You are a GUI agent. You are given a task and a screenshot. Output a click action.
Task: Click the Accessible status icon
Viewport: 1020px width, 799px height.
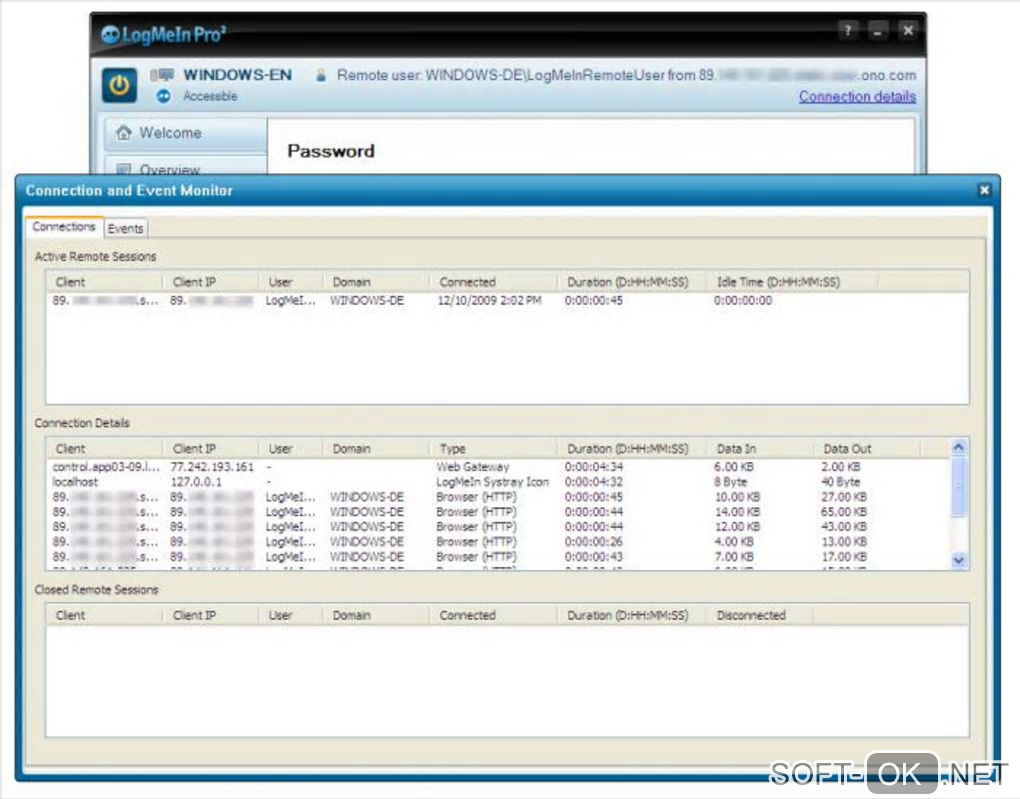(x=163, y=96)
